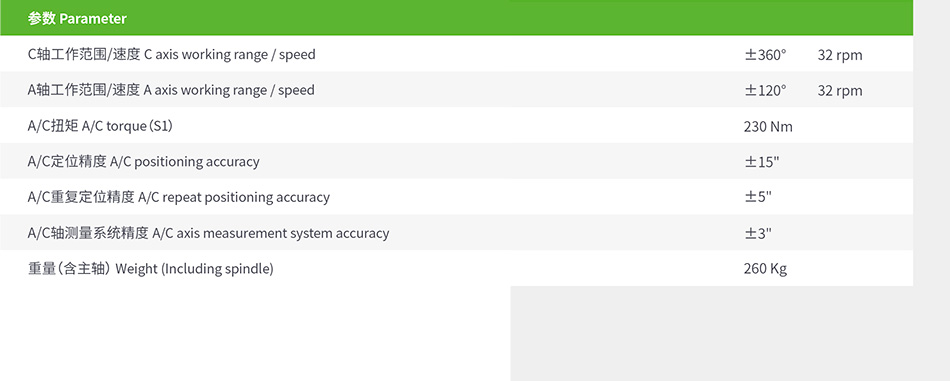
Task: Click the ±360° value for C axis
Action: [765, 55]
